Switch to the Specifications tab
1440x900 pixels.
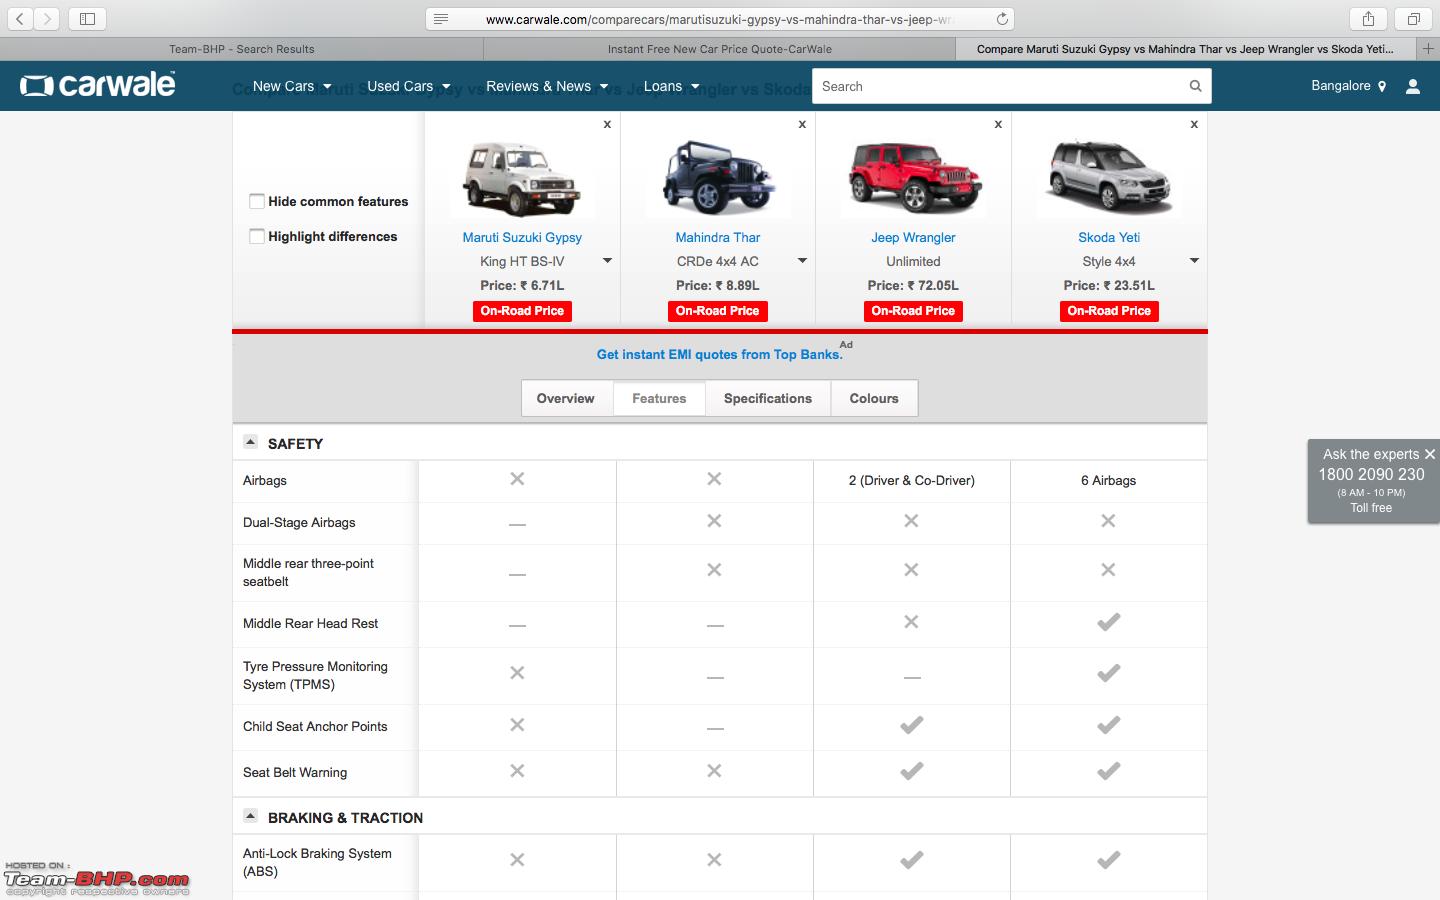(x=768, y=398)
